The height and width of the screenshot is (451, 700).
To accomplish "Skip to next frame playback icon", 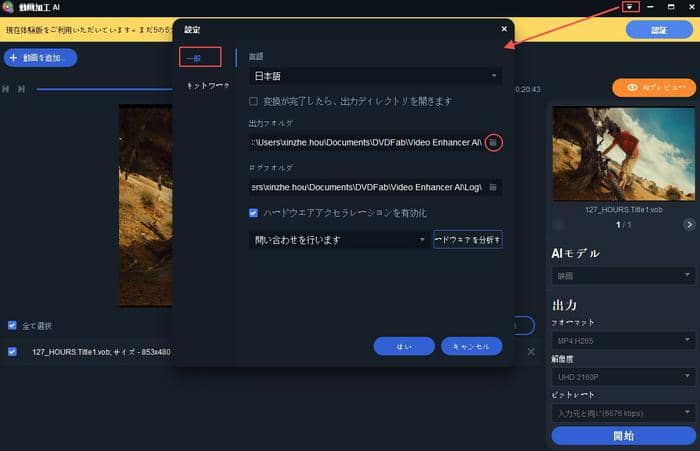I will (x=22, y=90).
